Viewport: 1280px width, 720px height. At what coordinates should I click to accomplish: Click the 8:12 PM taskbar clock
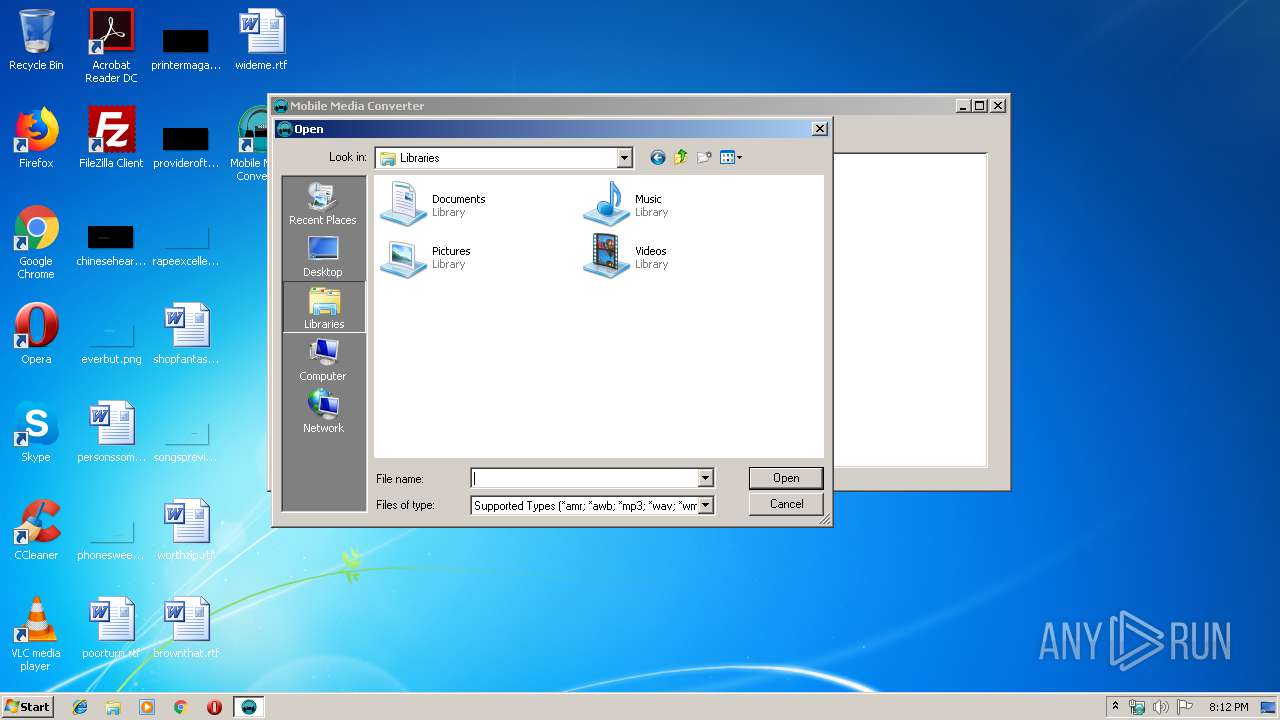point(1228,707)
